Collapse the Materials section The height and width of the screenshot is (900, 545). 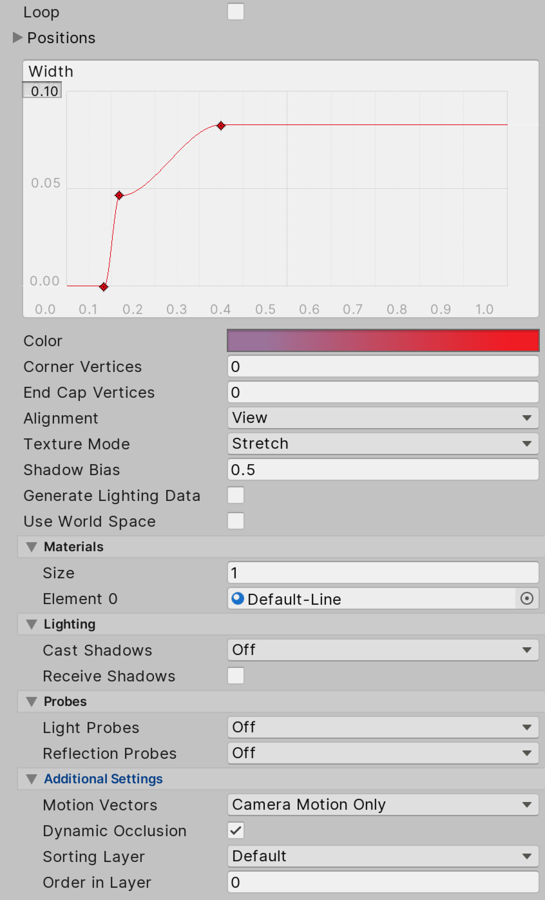coord(32,546)
